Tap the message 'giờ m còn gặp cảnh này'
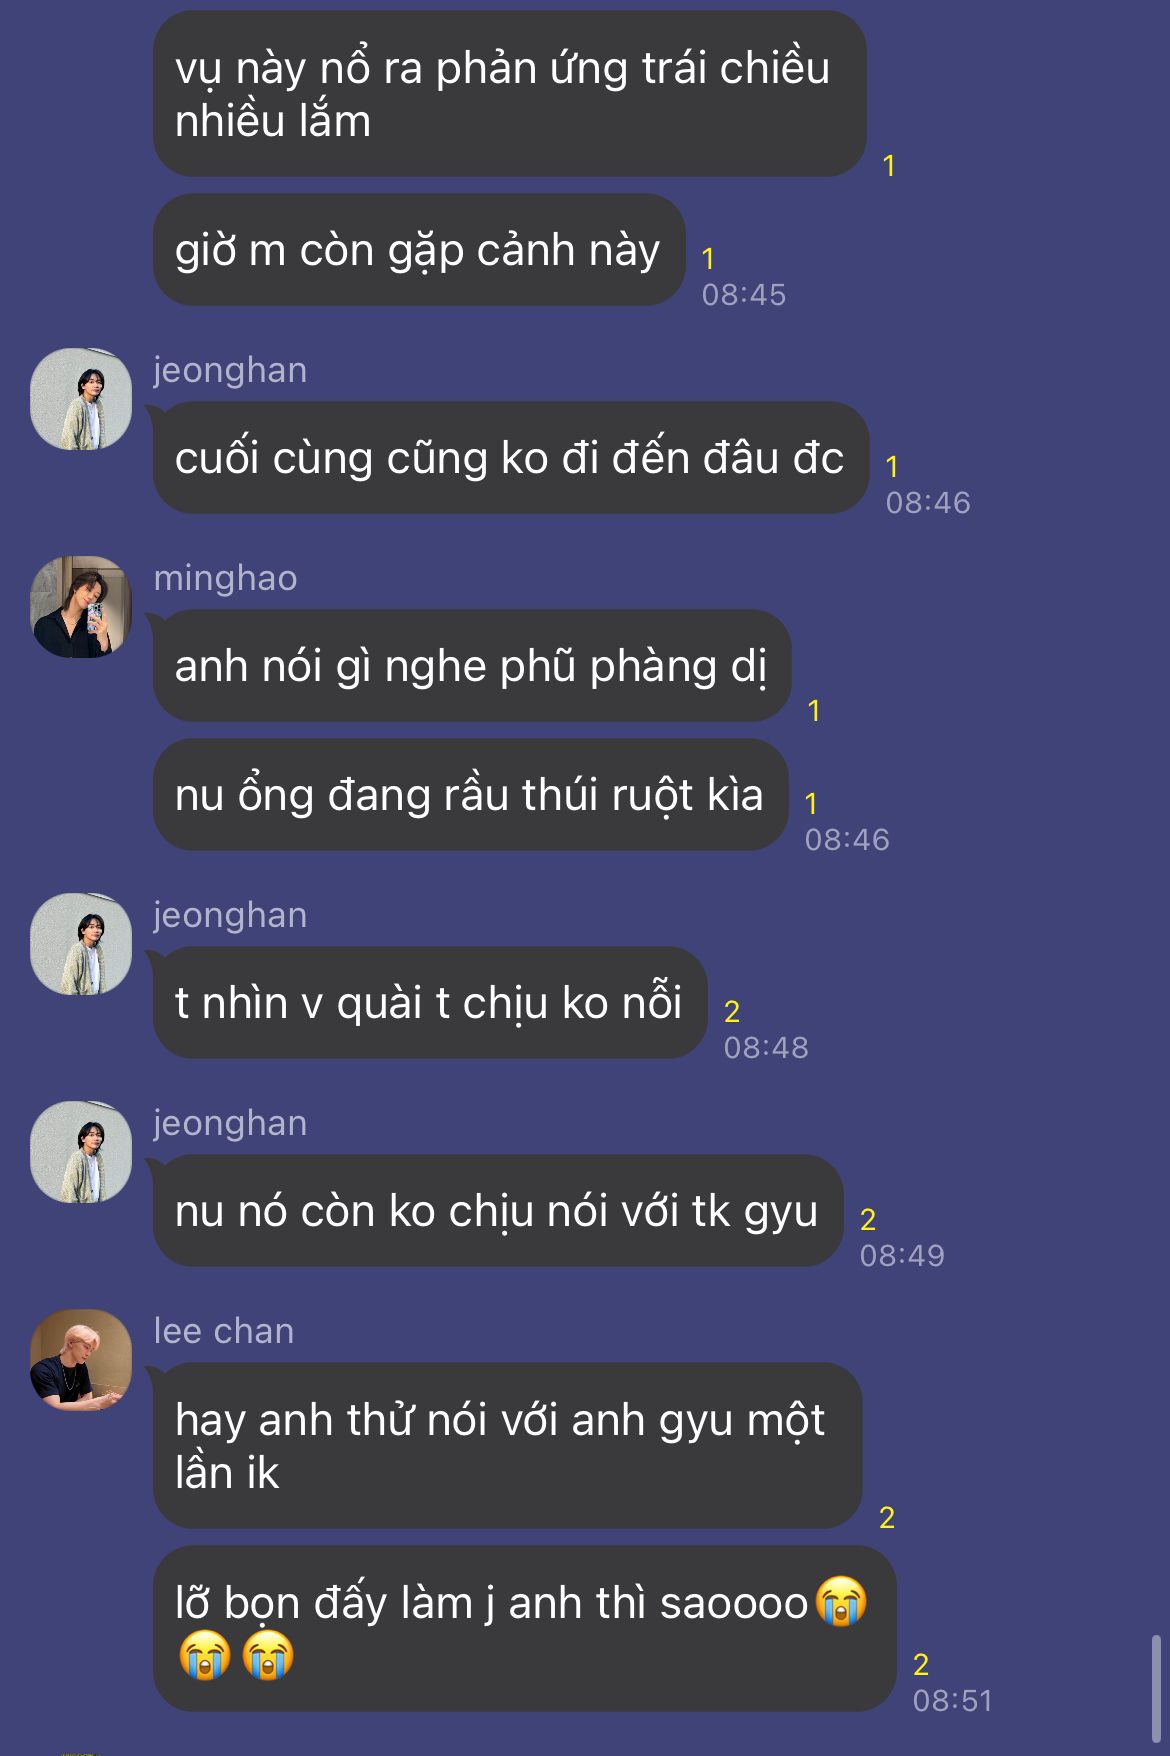Screen dimensions: 1170x1756 tap(419, 250)
